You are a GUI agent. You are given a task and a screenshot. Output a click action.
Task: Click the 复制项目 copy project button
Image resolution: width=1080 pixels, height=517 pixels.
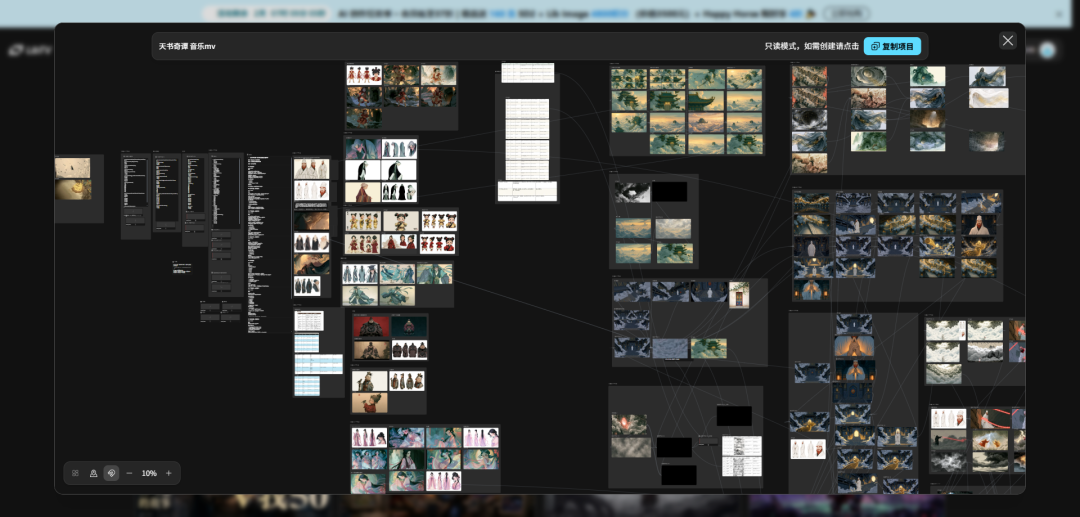[x=892, y=46]
